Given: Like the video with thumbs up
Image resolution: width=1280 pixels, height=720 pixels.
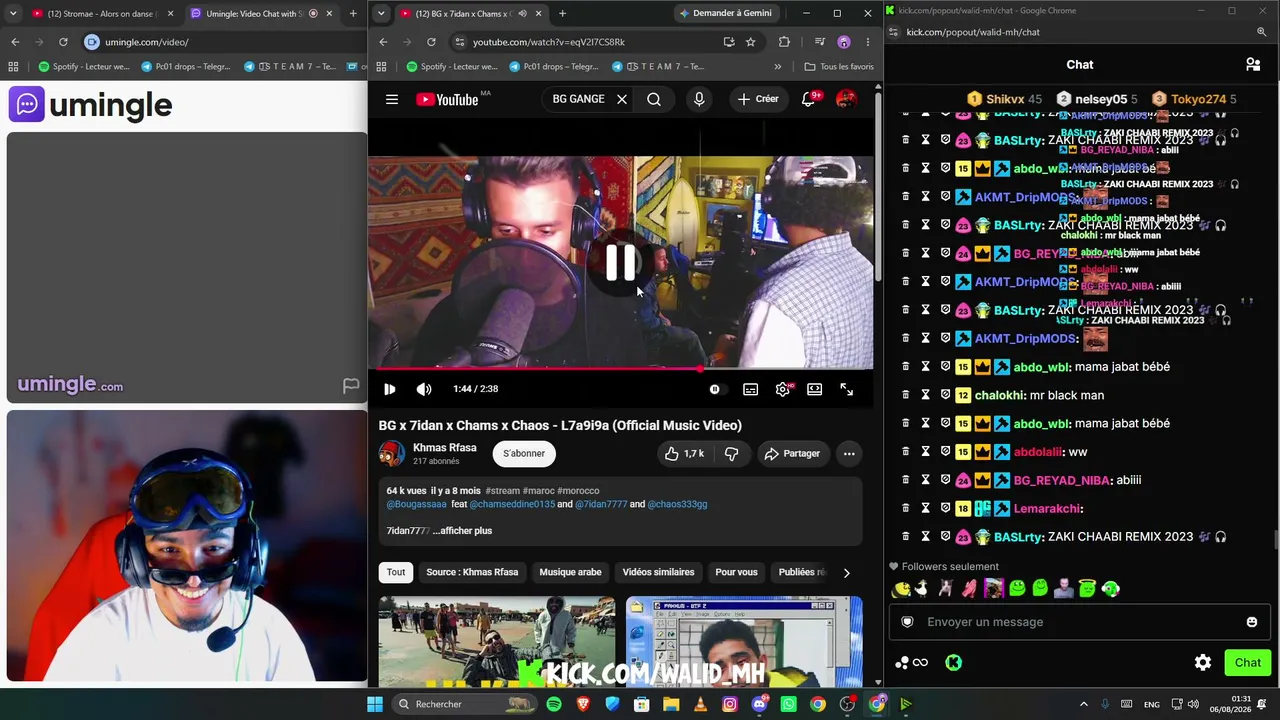Looking at the screenshot, I should pos(685,454).
